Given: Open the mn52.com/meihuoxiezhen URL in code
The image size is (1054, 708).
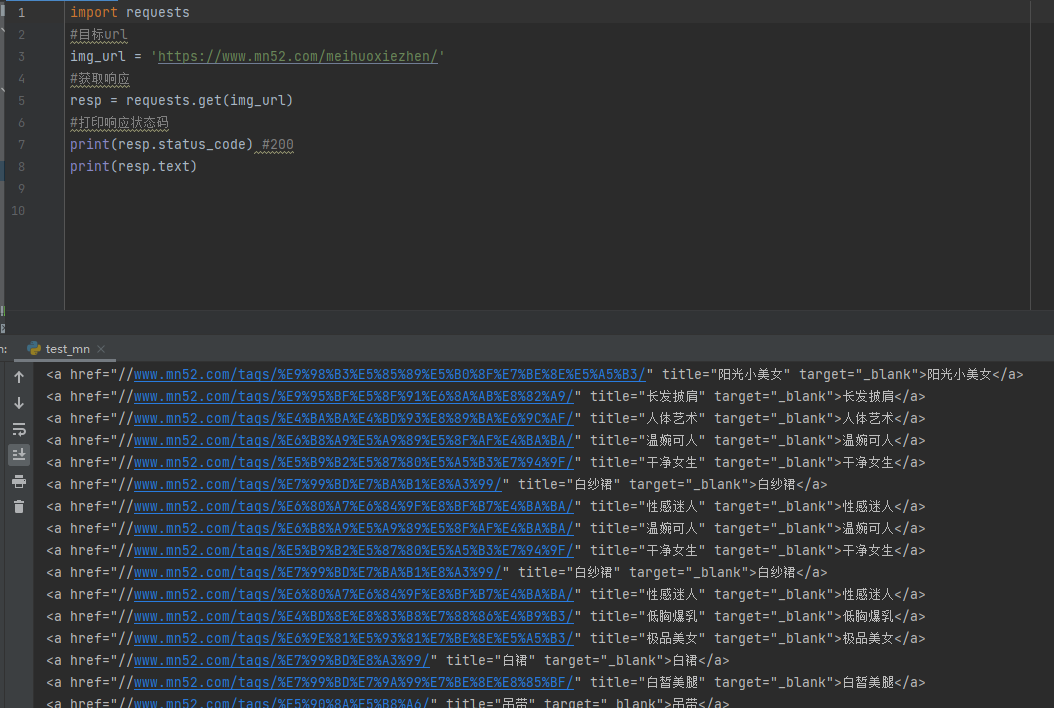Looking at the screenshot, I should (x=297, y=56).
